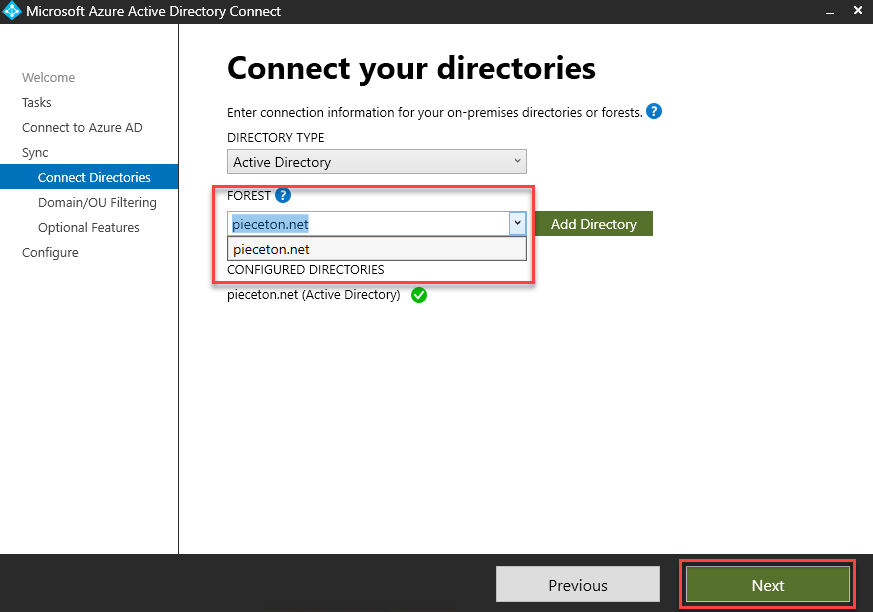
Task: Minimize the Azure AD Connect window
Action: 830,11
